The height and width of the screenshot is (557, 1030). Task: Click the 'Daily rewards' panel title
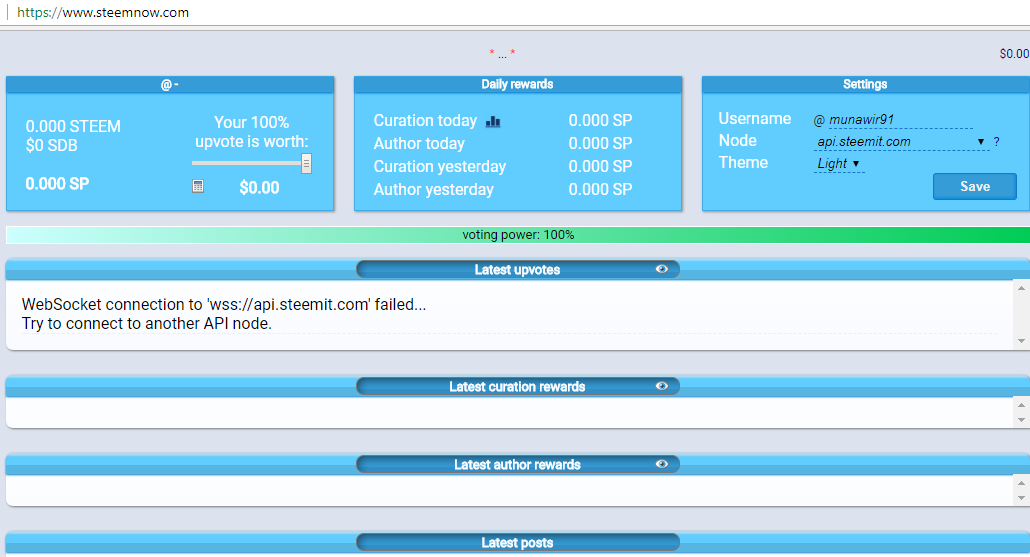[517, 84]
